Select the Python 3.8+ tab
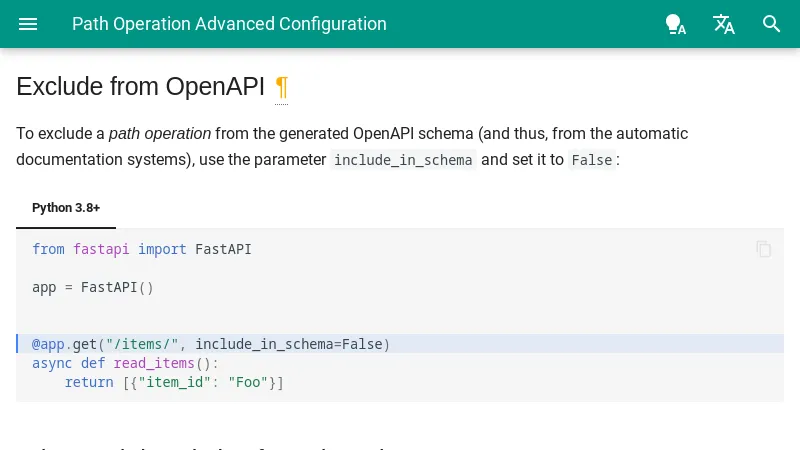The height and width of the screenshot is (450, 800). pos(66,208)
